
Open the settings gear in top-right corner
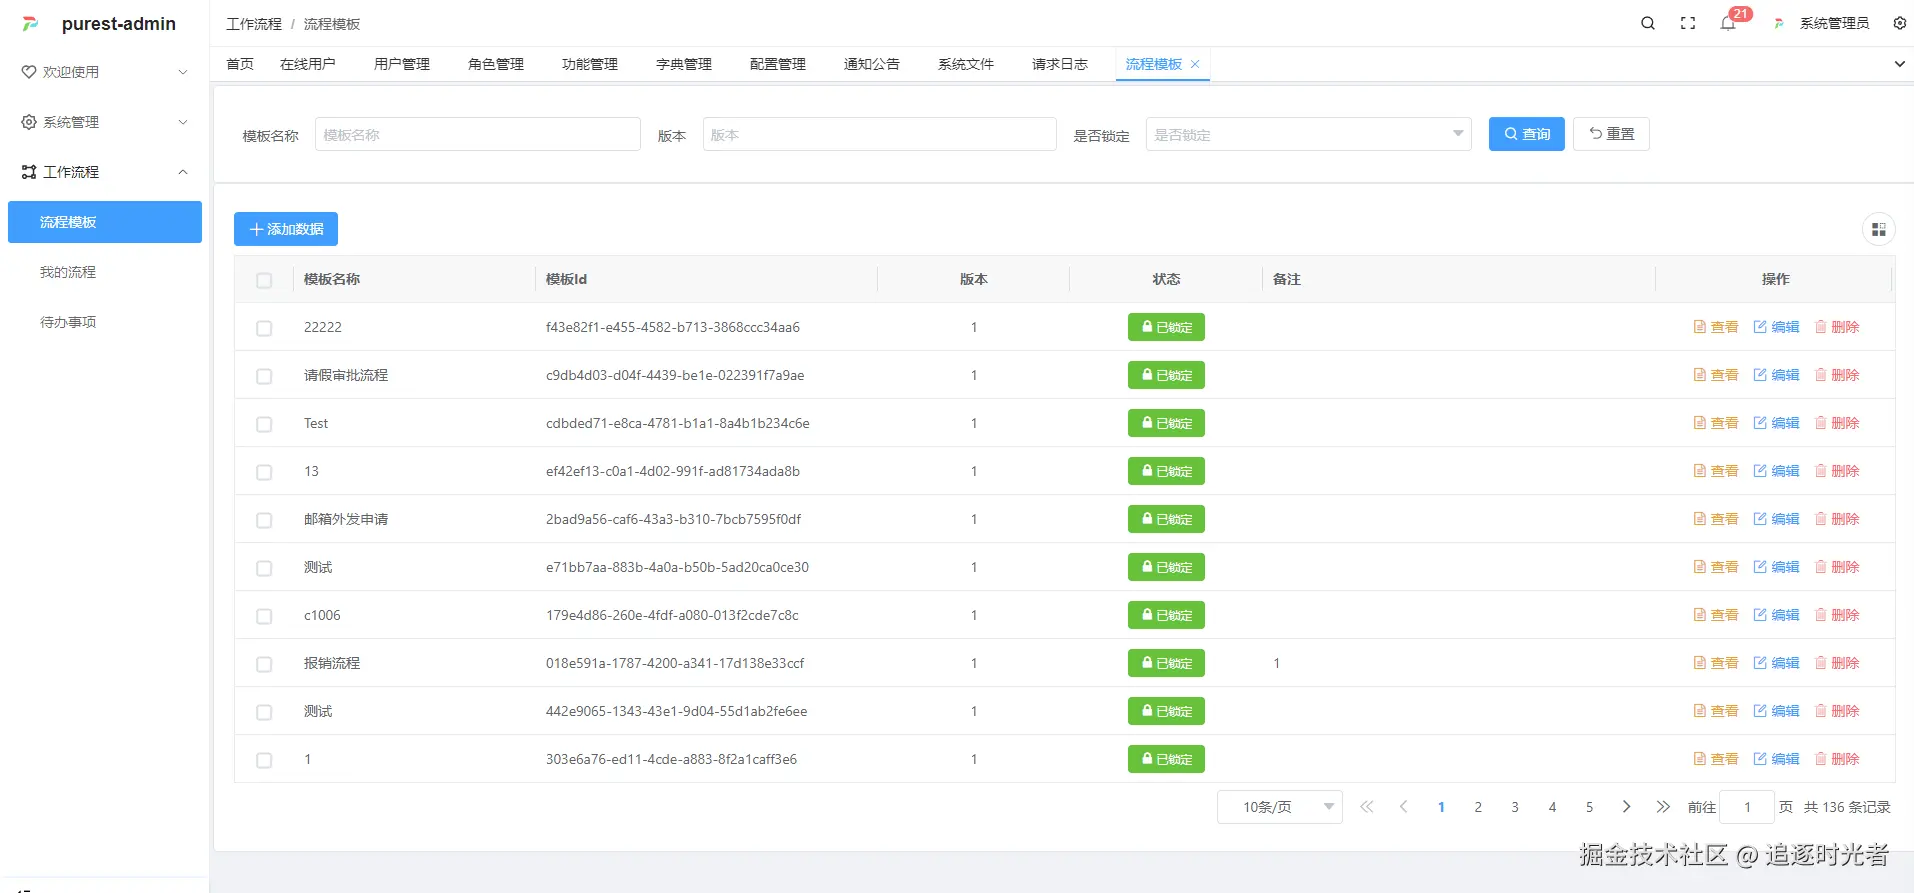pos(1899,23)
